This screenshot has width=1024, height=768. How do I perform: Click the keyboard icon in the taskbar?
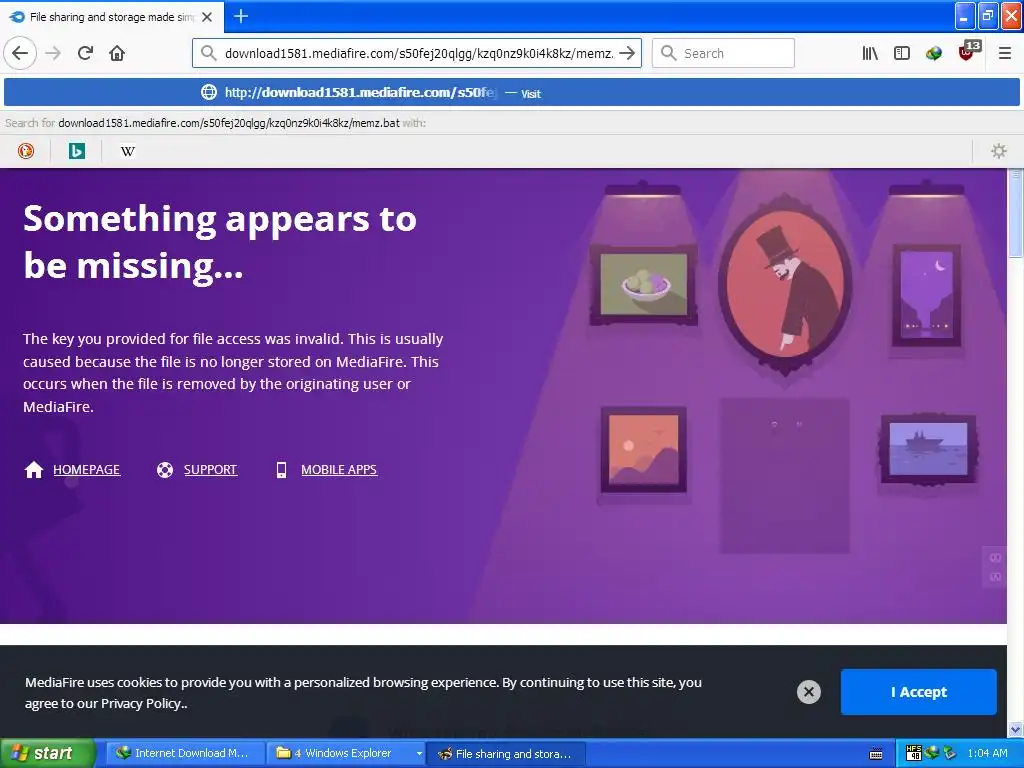click(x=876, y=754)
